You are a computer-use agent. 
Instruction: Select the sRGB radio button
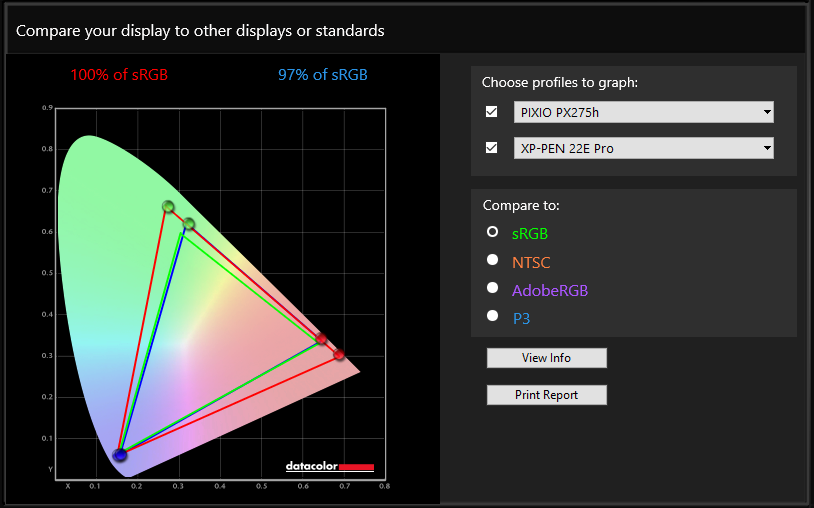pos(493,231)
